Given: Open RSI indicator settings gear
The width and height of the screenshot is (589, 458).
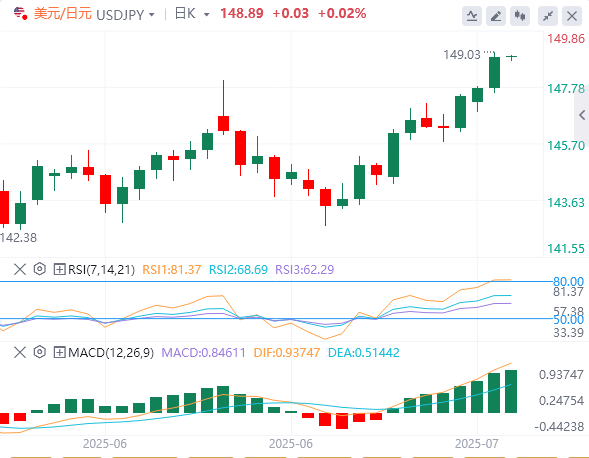Looking at the screenshot, I should pos(39,269).
